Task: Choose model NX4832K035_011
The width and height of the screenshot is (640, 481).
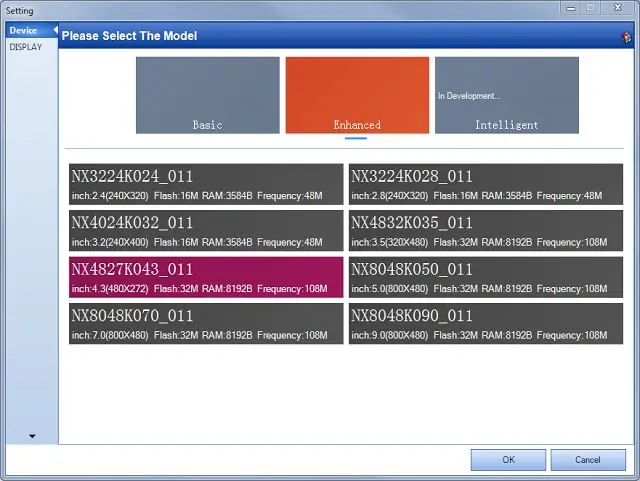Action: pyautogui.click(x=486, y=231)
